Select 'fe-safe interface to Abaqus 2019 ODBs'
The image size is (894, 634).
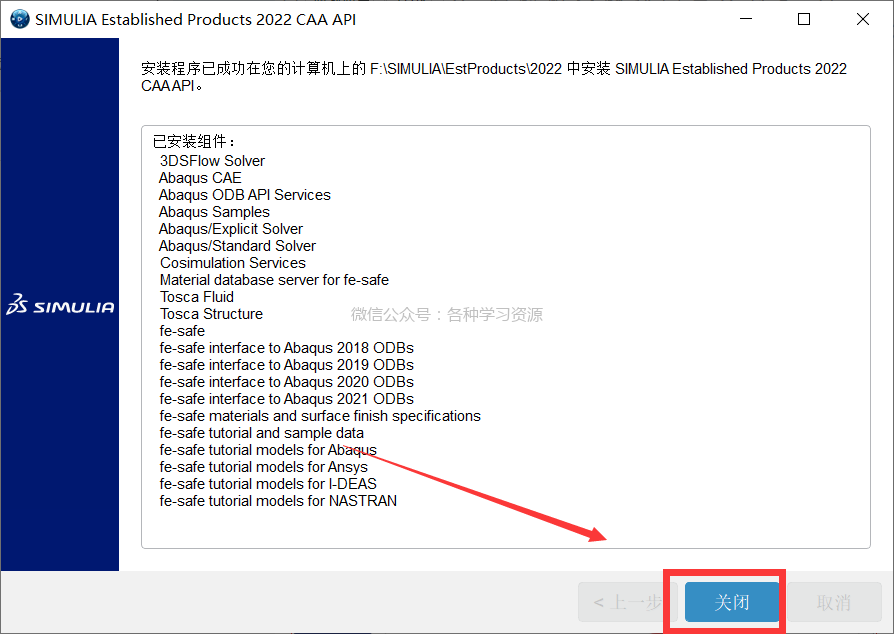pyautogui.click(x=287, y=365)
